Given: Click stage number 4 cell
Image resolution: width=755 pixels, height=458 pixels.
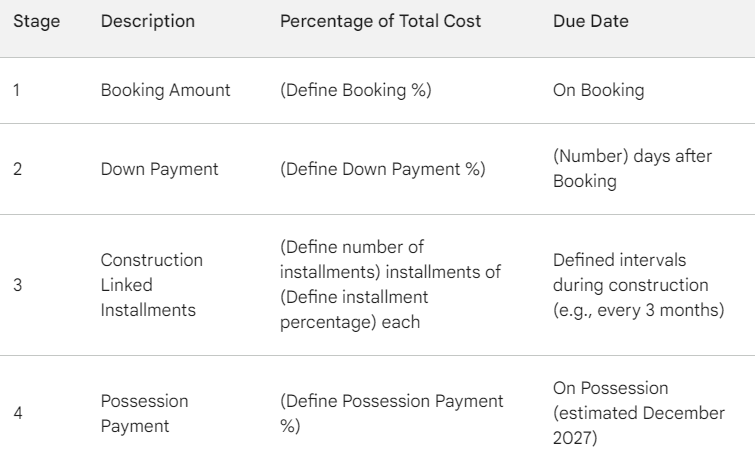Looking at the screenshot, I should click(x=17, y=413).
